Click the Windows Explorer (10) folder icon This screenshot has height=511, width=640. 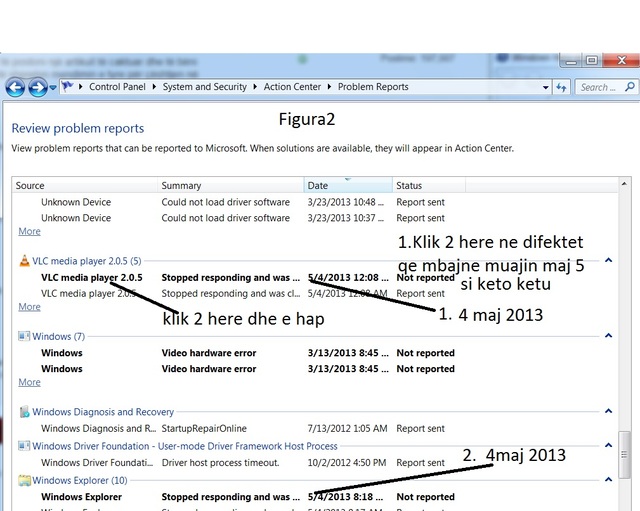[24, 480]
